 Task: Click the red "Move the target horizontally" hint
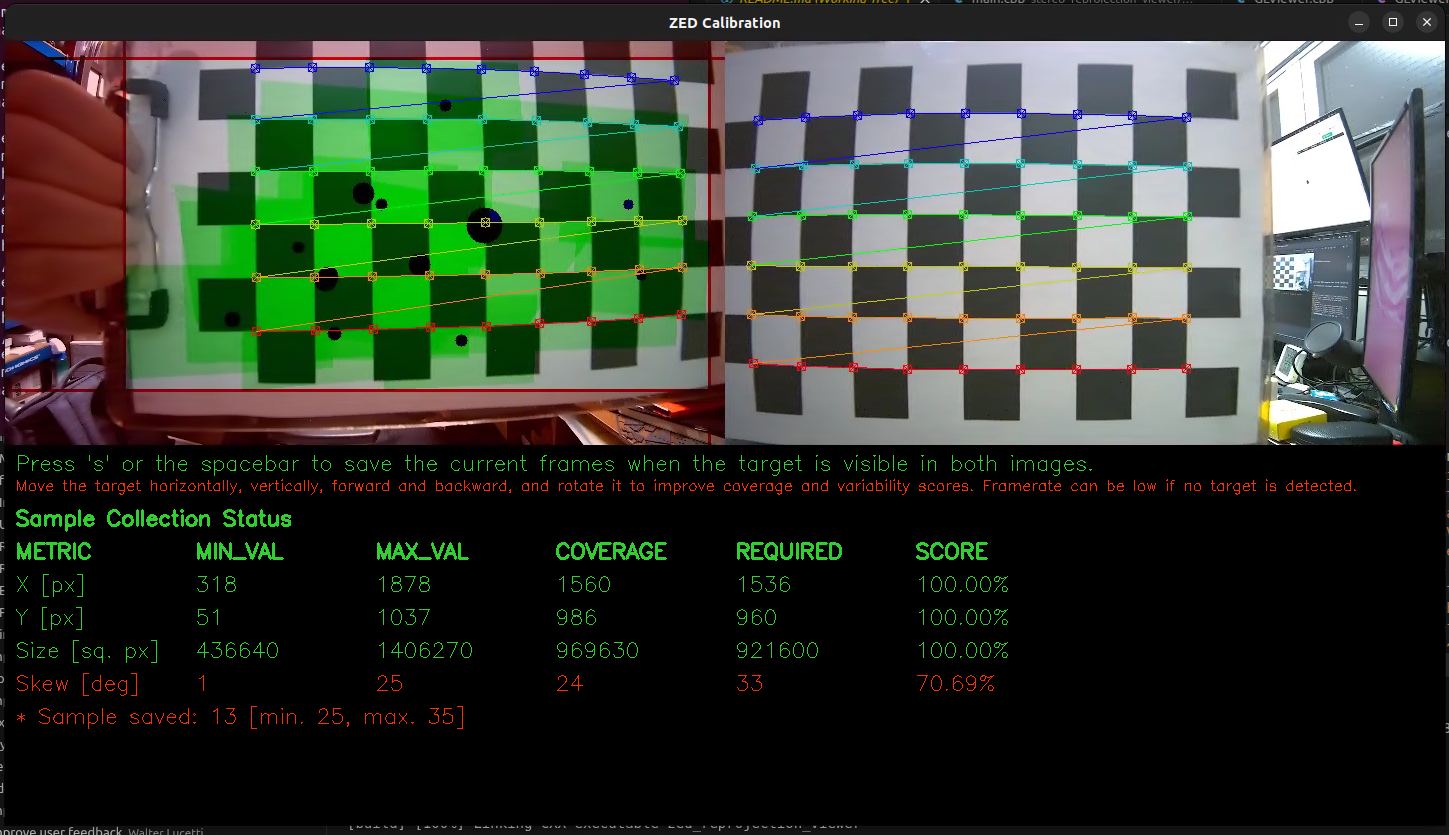[686, 487]
